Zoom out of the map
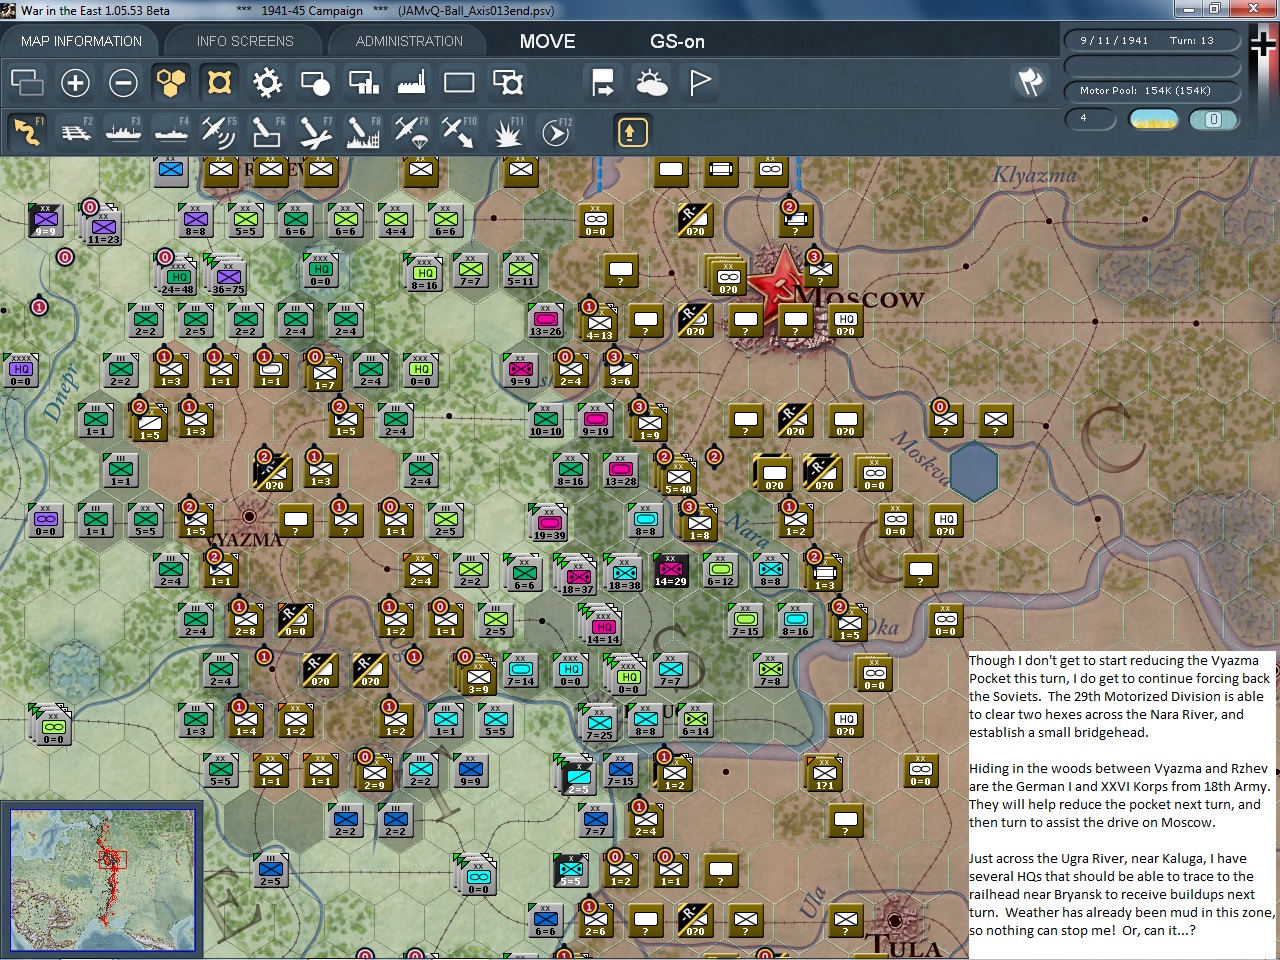This screenshot has height=960, width=1280. (123, 82)
